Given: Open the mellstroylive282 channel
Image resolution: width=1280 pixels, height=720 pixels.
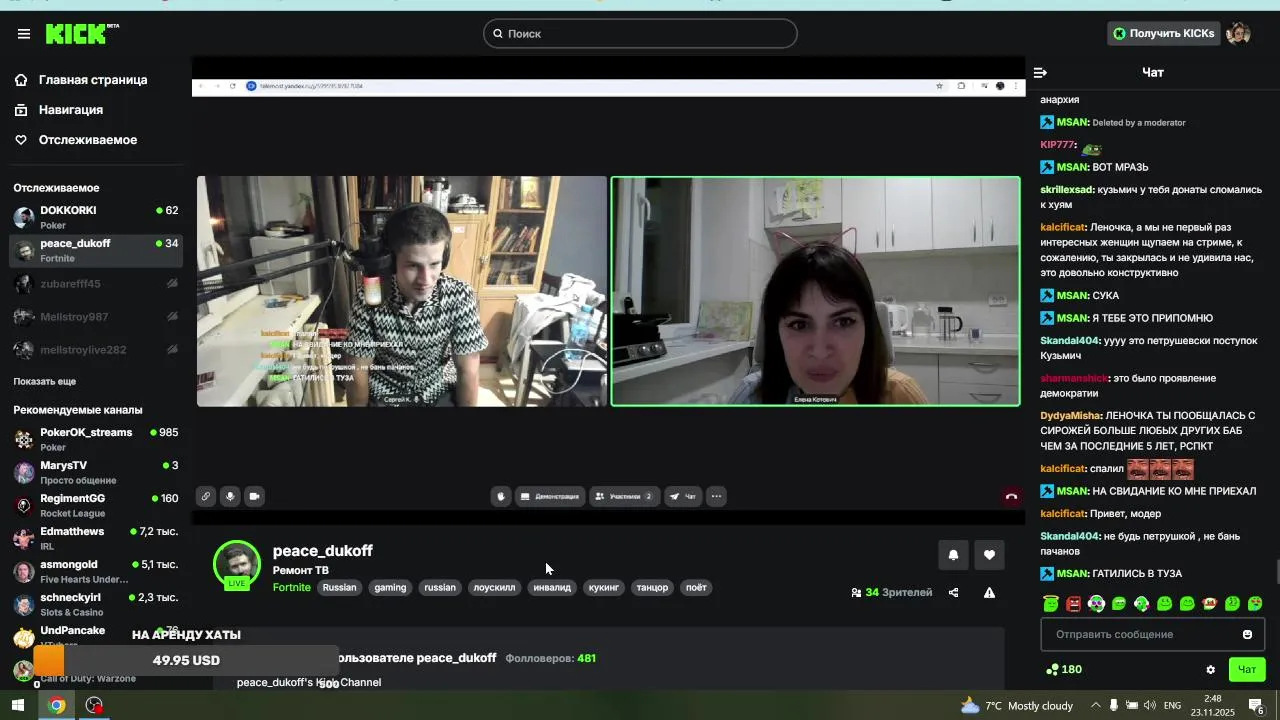Looking at the screenshot, I should click(96, 350).
